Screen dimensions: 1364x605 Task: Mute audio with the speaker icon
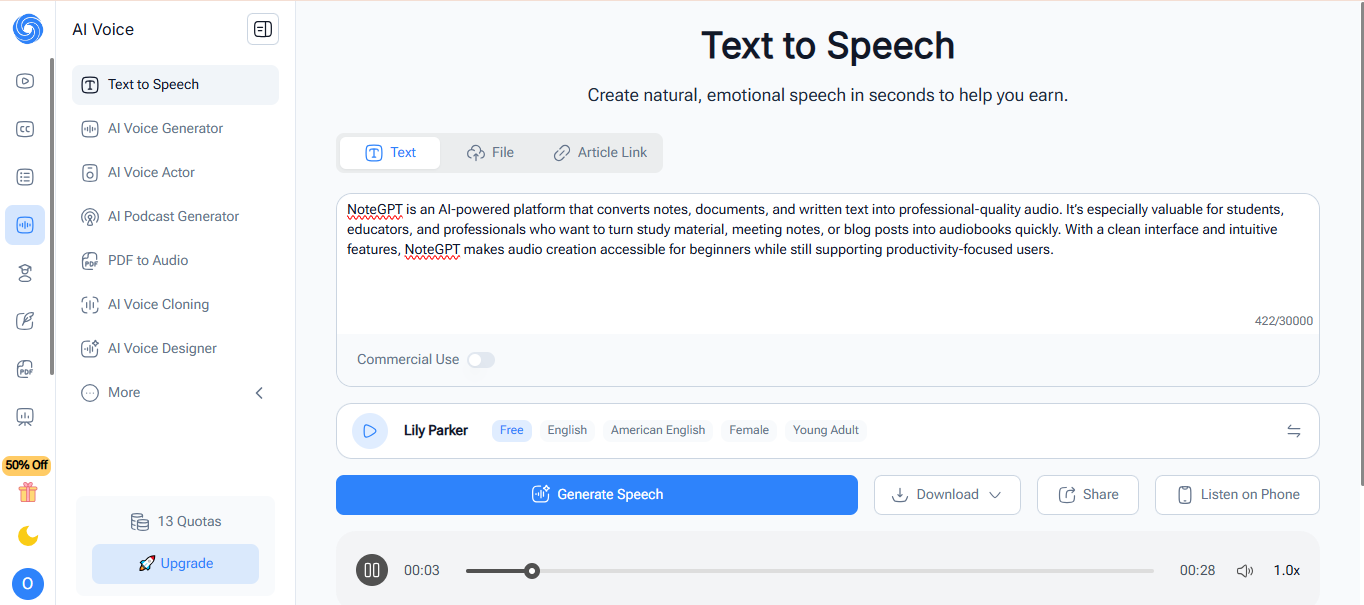click(1245, 570)
